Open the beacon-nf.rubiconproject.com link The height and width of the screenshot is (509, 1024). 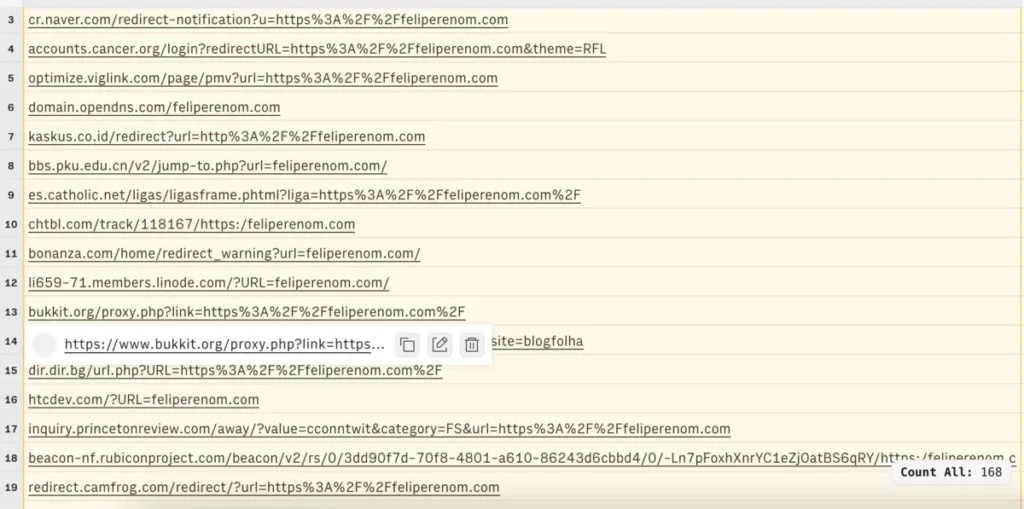point(522,458)
